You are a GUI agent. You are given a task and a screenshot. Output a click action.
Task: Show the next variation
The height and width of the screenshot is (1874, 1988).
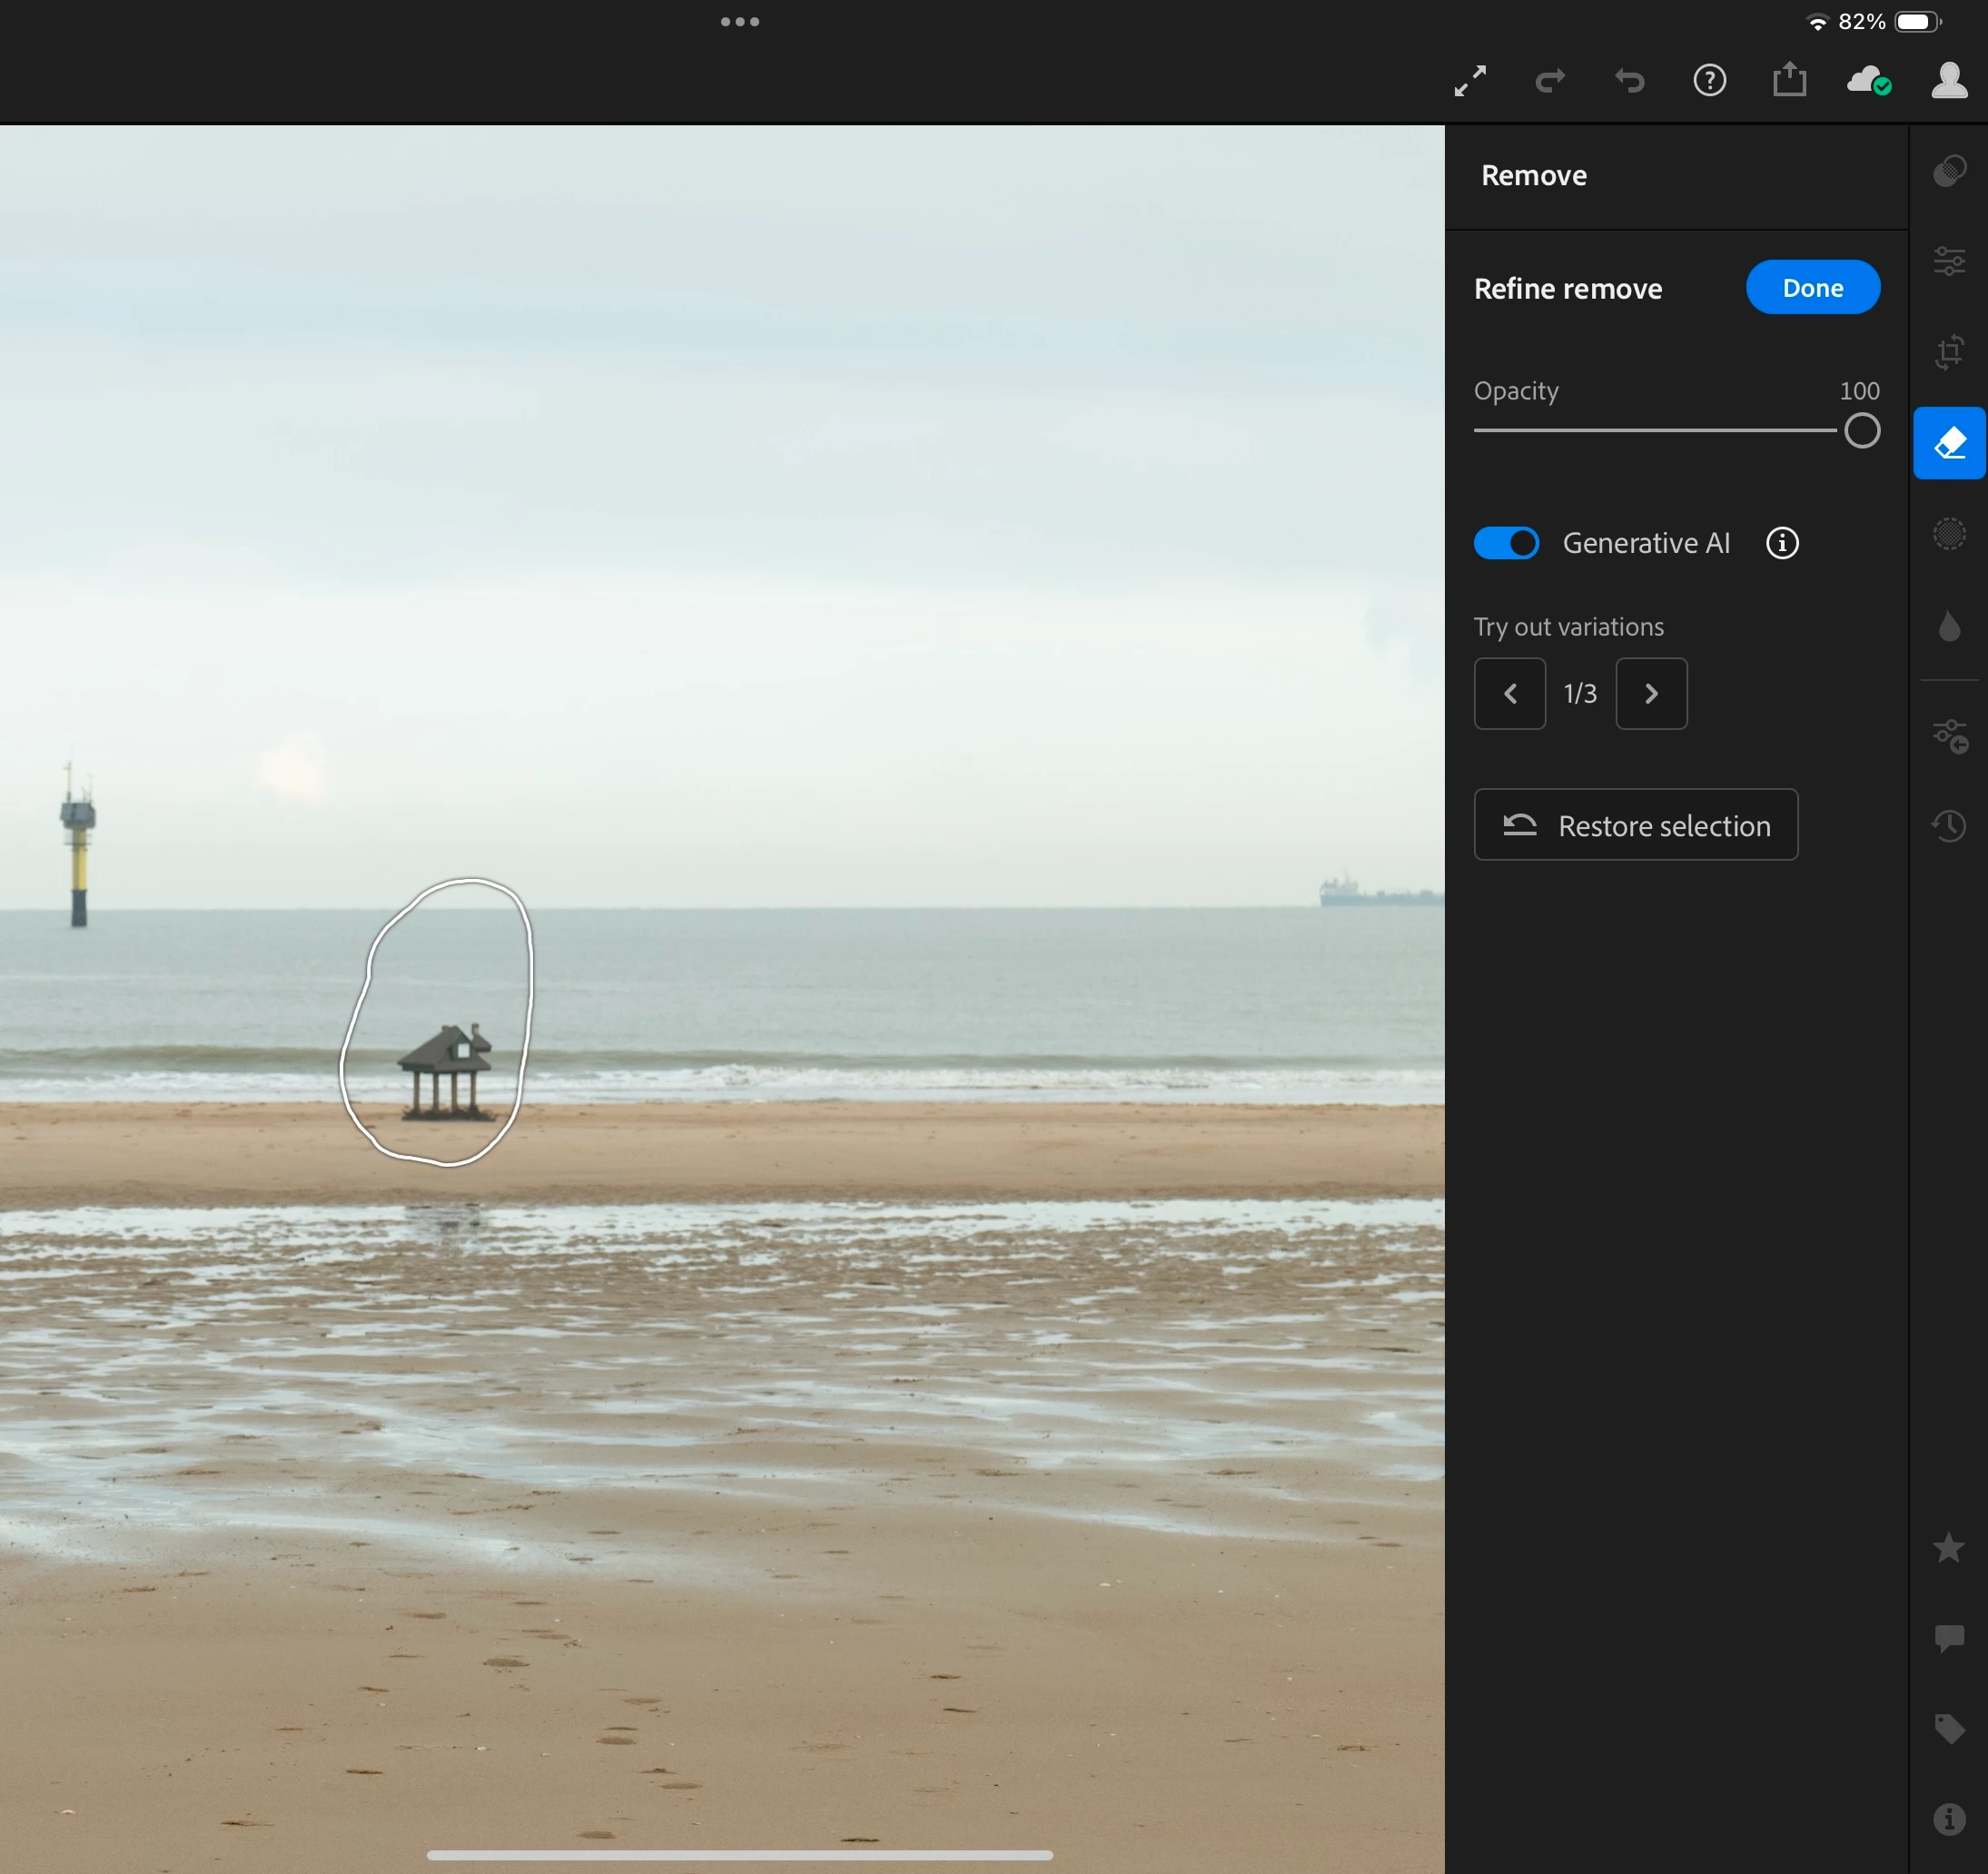click(x=1651, y=693)
